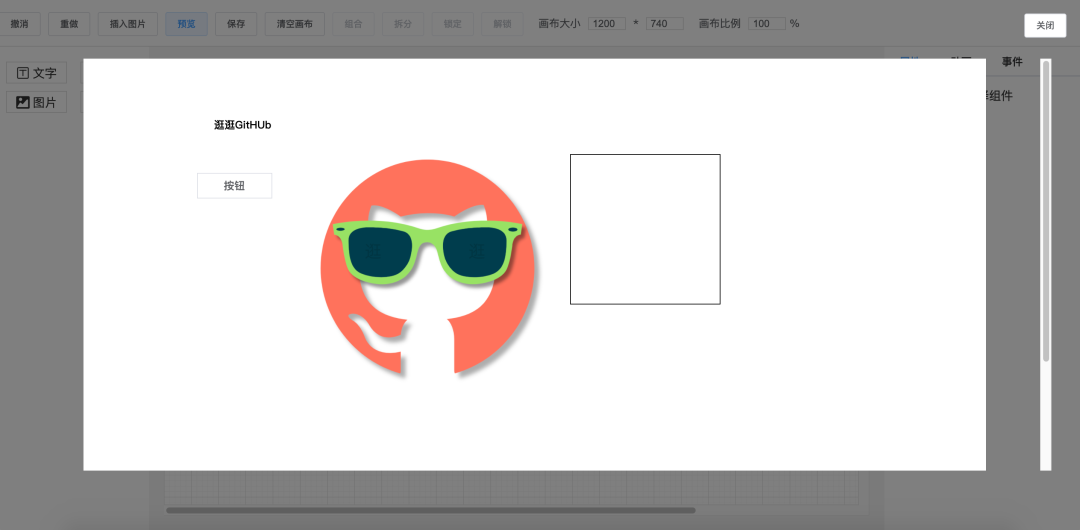1080x530 pixels.
Task: Click the GitHub cat with sunglasses image
Action: pos(428,269)
